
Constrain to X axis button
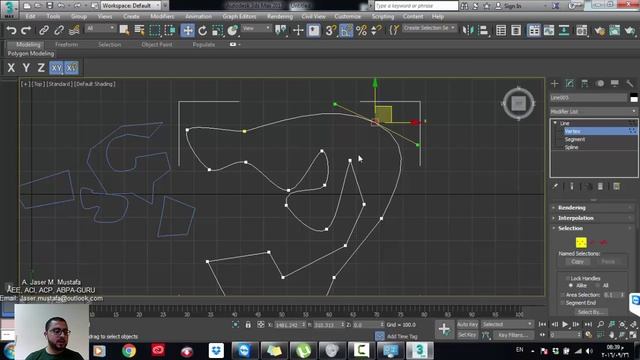(11, 68)
